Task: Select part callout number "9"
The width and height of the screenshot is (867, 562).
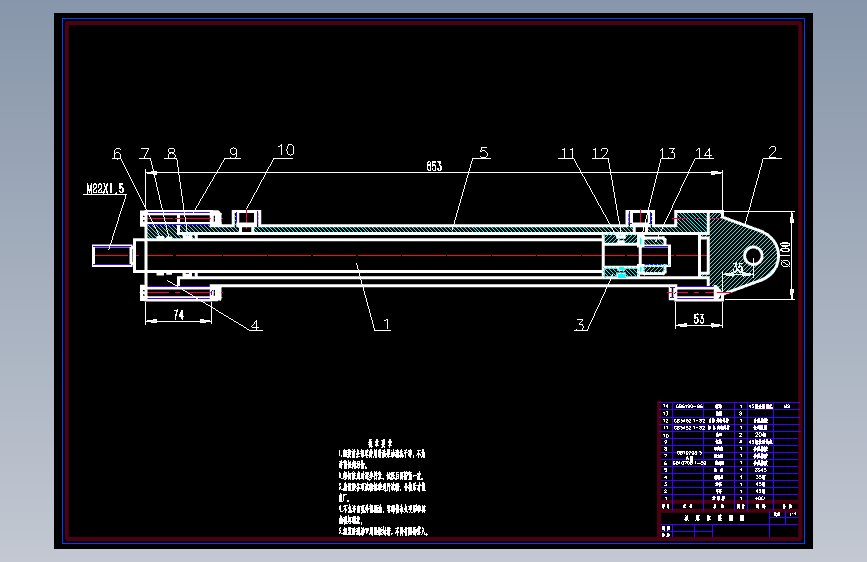Action: (234, 153)
